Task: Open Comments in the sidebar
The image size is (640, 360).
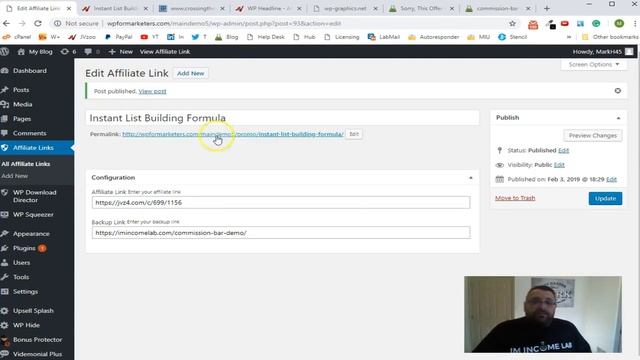Action: [x=29, y=133]
